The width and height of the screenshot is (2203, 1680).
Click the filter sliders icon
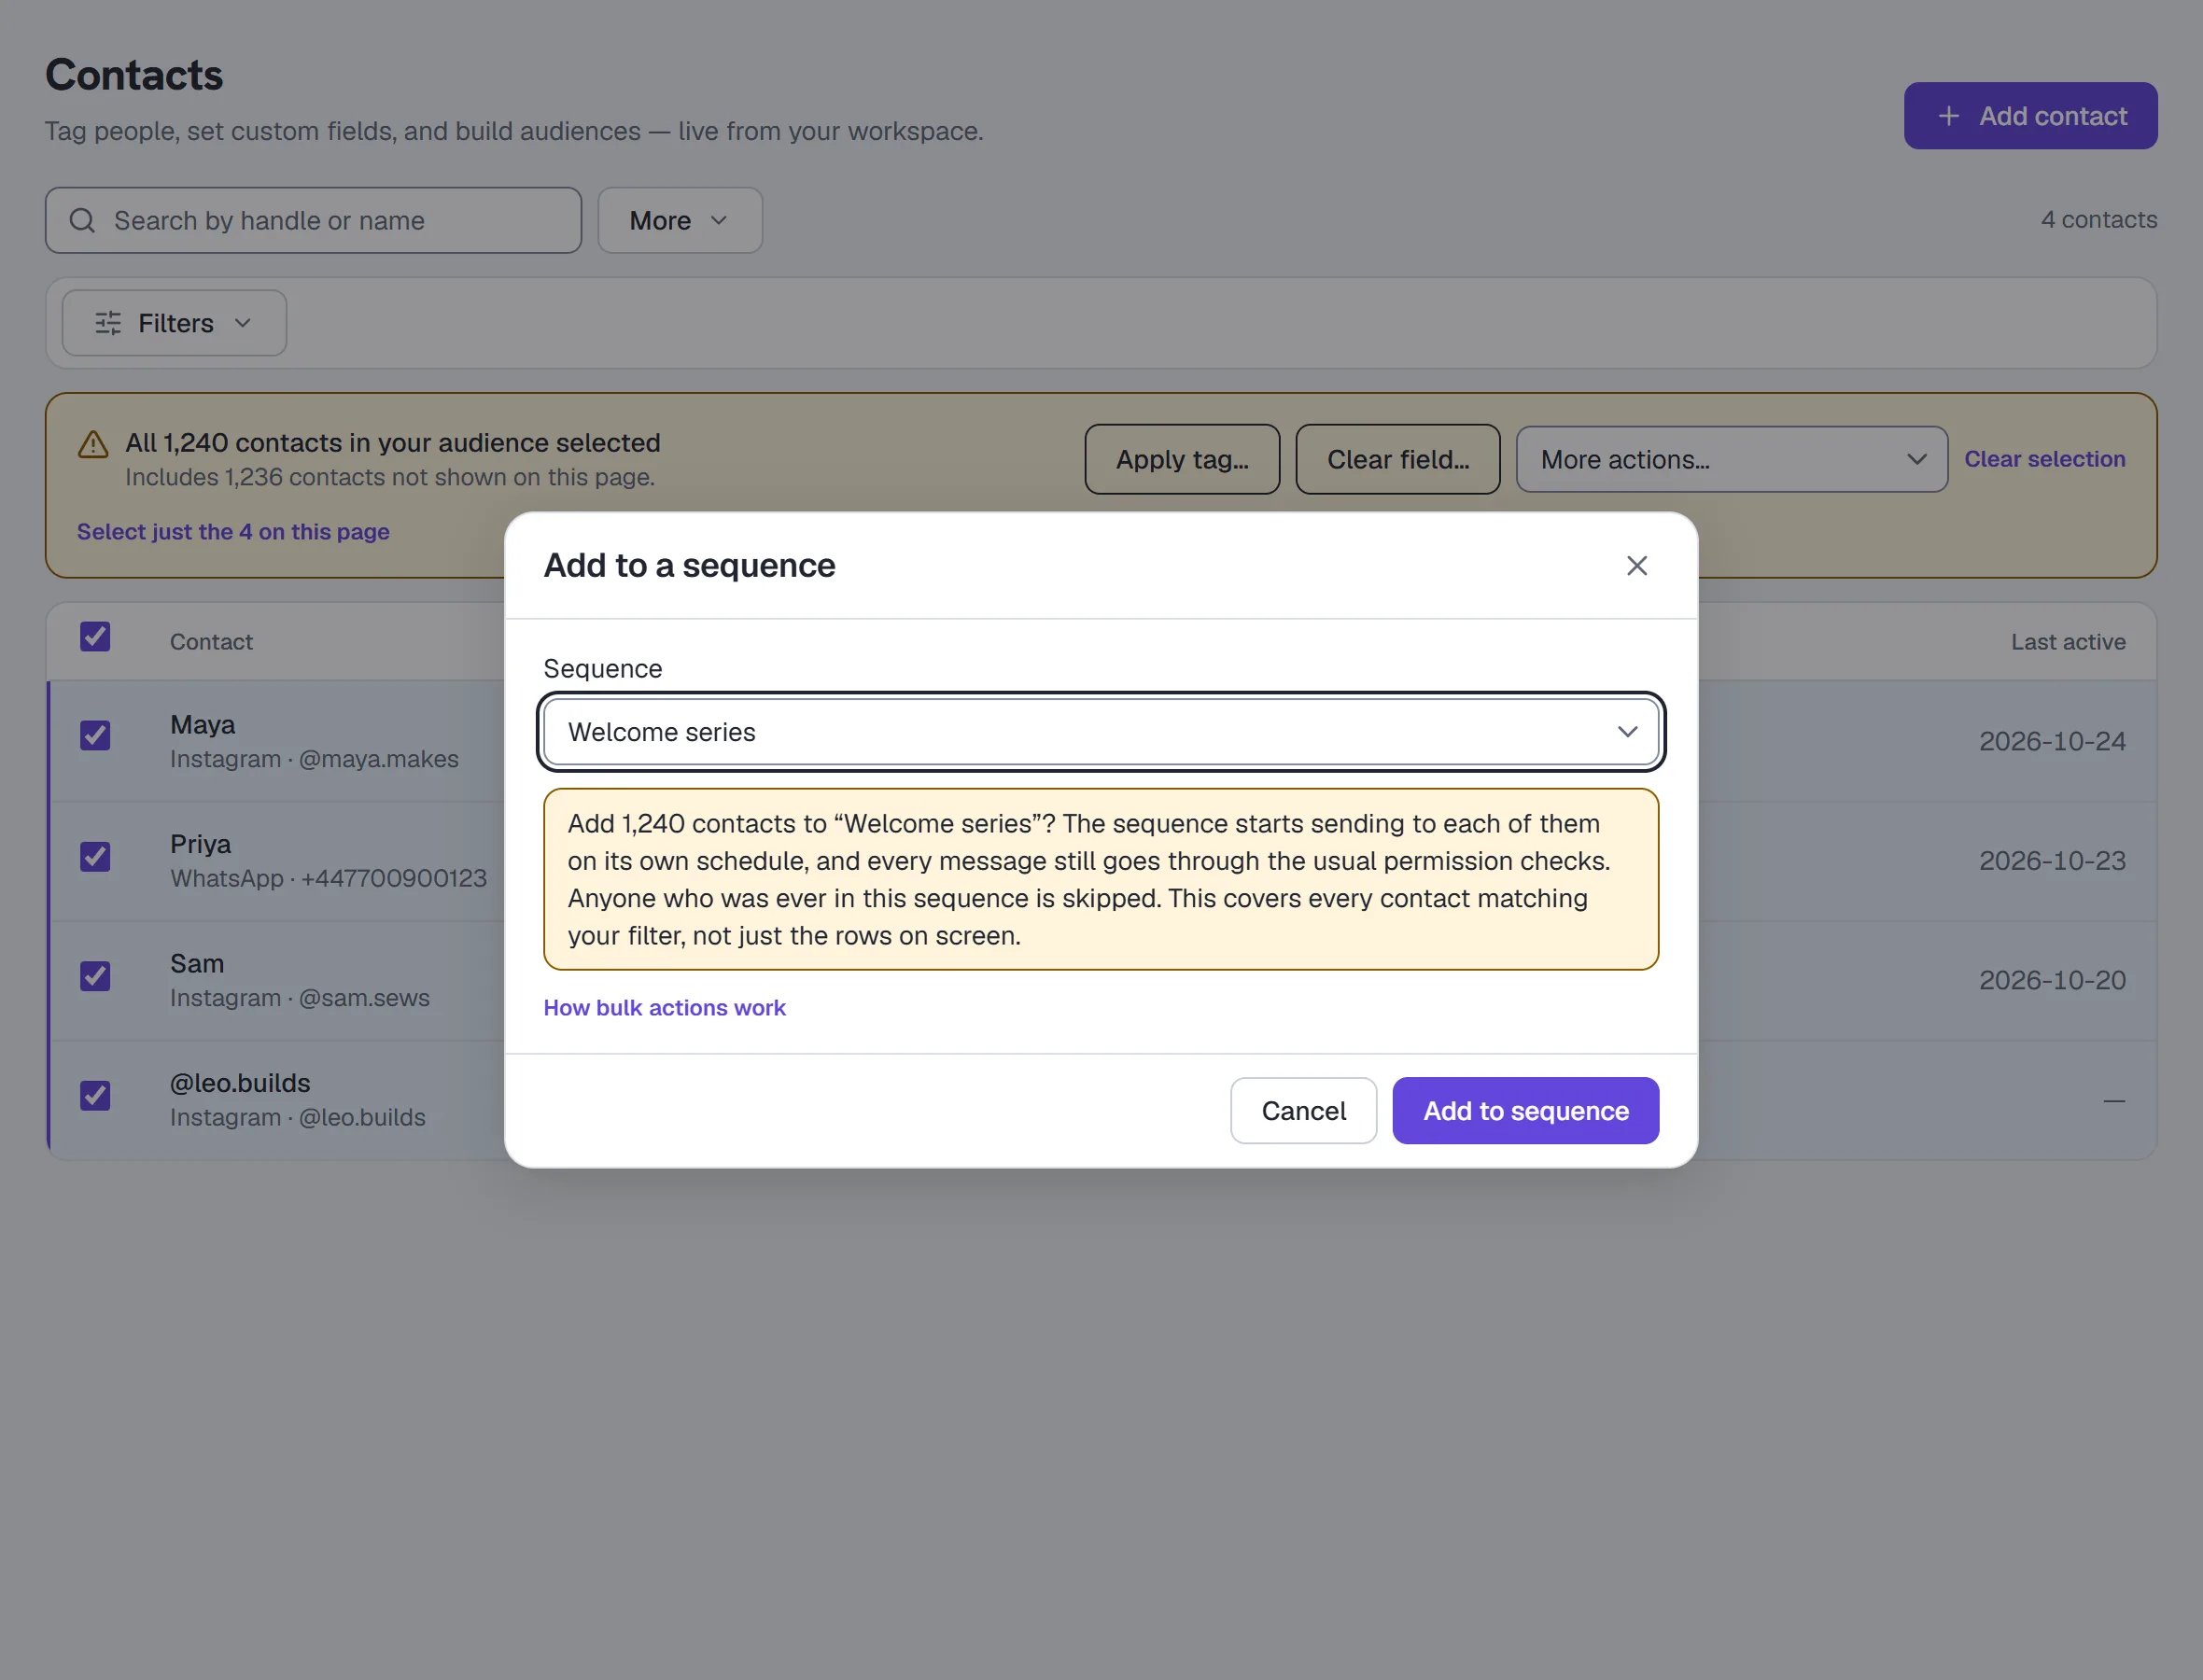pos(108,323)
